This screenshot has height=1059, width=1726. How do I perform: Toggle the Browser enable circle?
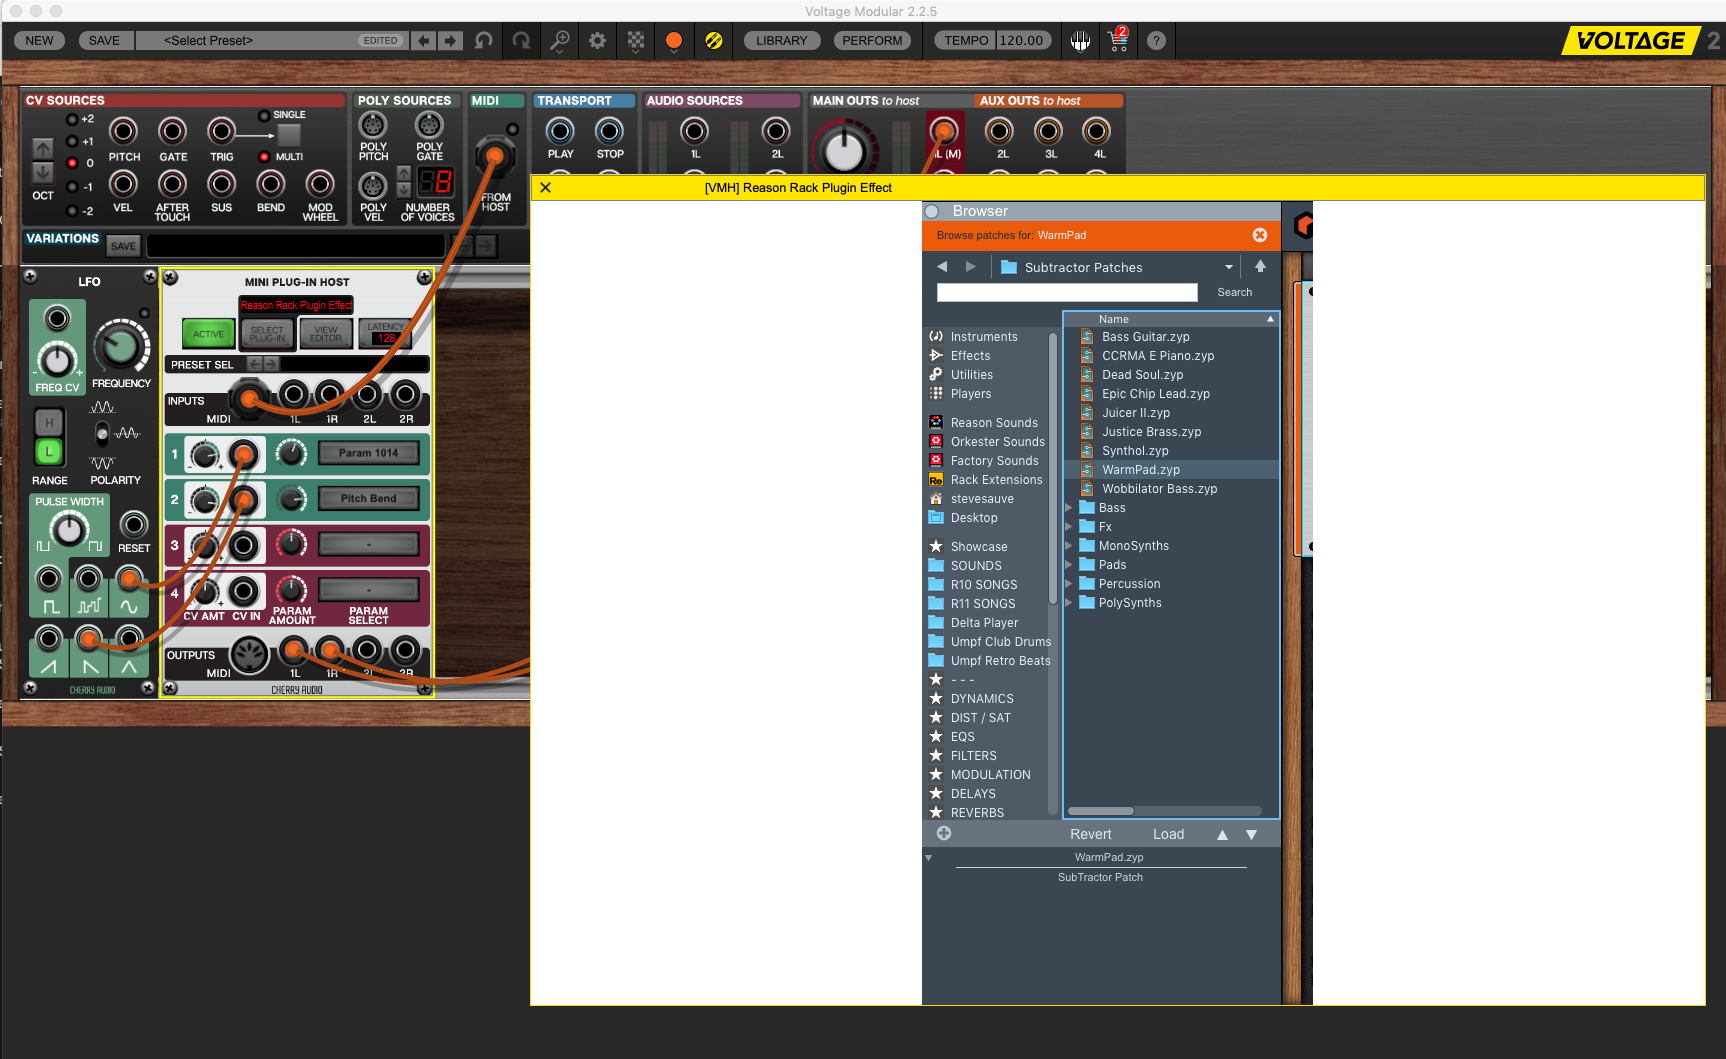point(932,211)
